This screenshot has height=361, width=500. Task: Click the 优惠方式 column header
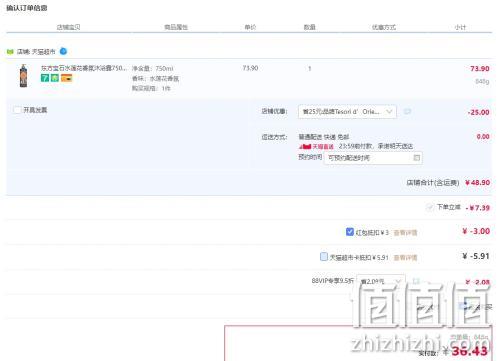(384, 27)
